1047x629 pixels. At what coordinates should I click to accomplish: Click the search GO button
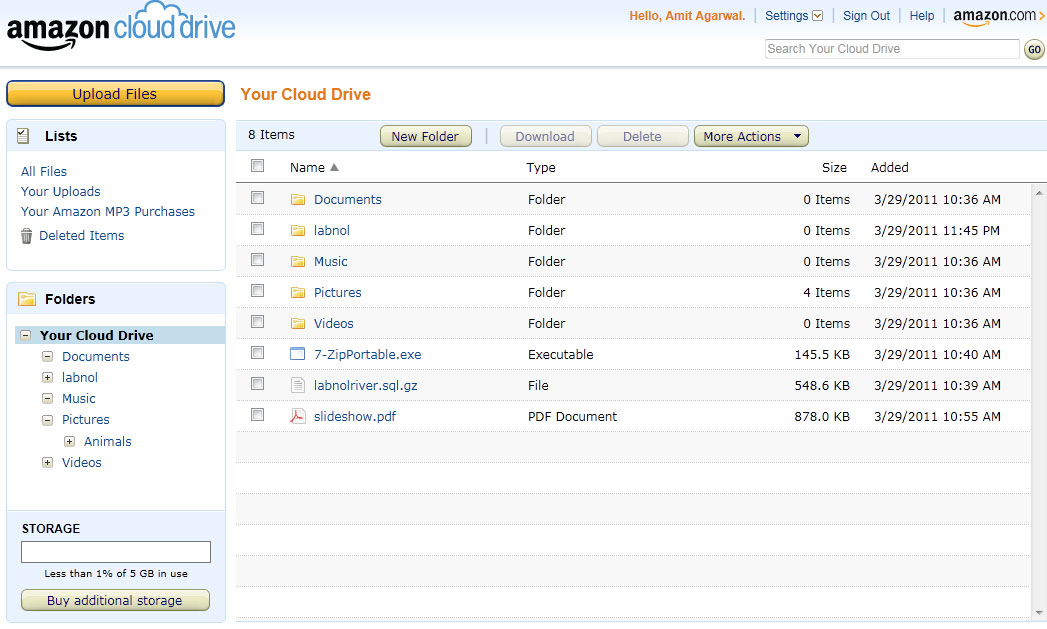pyautogui.click(x=1034, y=49)
